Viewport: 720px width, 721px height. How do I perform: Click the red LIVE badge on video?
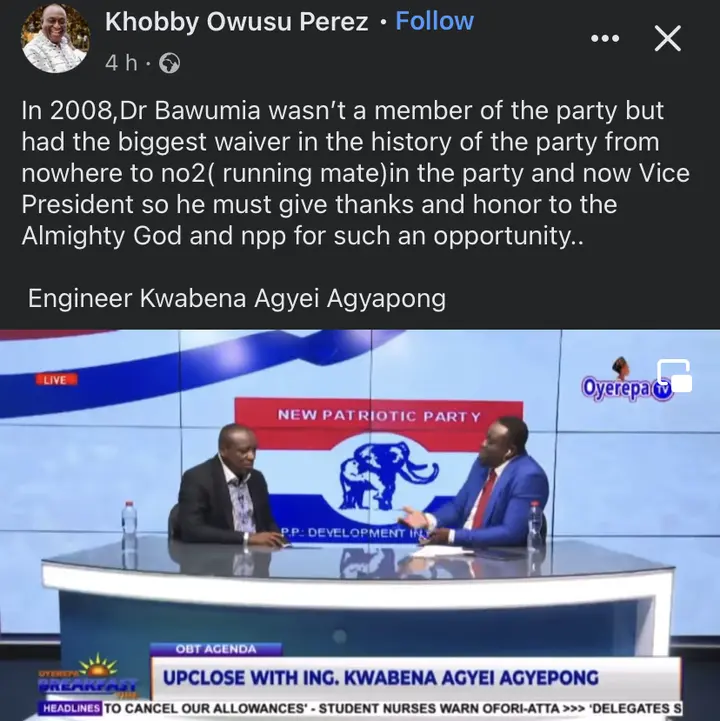57,379
